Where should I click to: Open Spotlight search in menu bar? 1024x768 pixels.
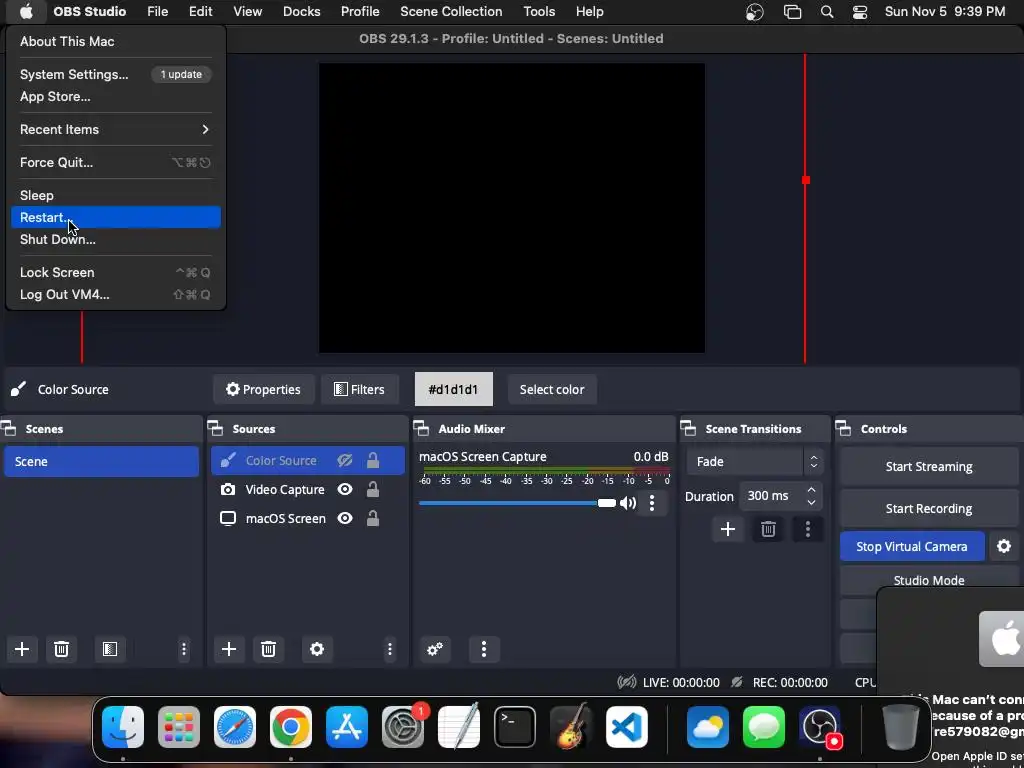(x=827, y=12)
